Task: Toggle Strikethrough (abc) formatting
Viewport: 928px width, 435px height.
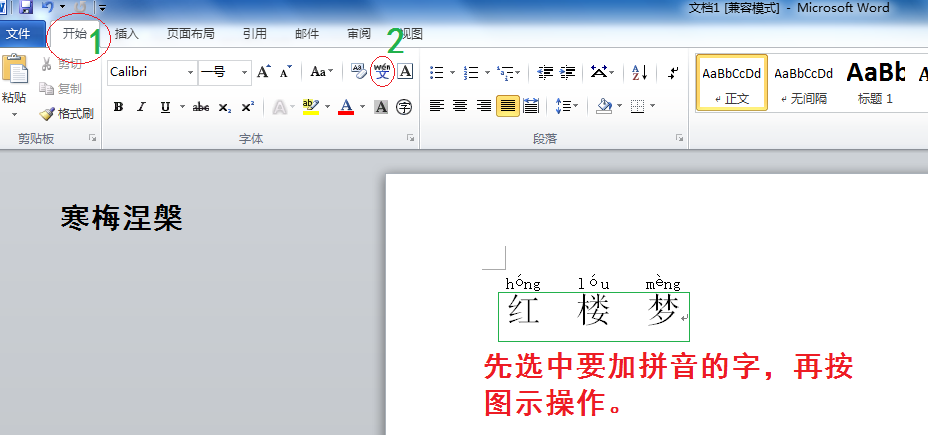Action: pos(201,107)
